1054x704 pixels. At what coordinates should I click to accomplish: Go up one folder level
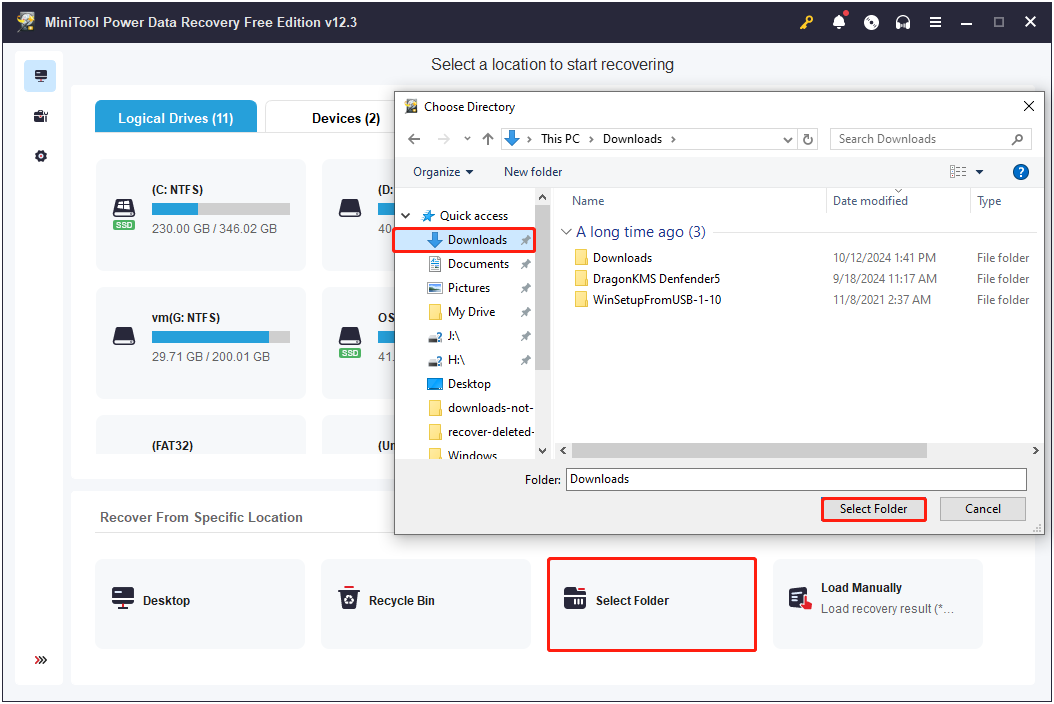point(488,139)
